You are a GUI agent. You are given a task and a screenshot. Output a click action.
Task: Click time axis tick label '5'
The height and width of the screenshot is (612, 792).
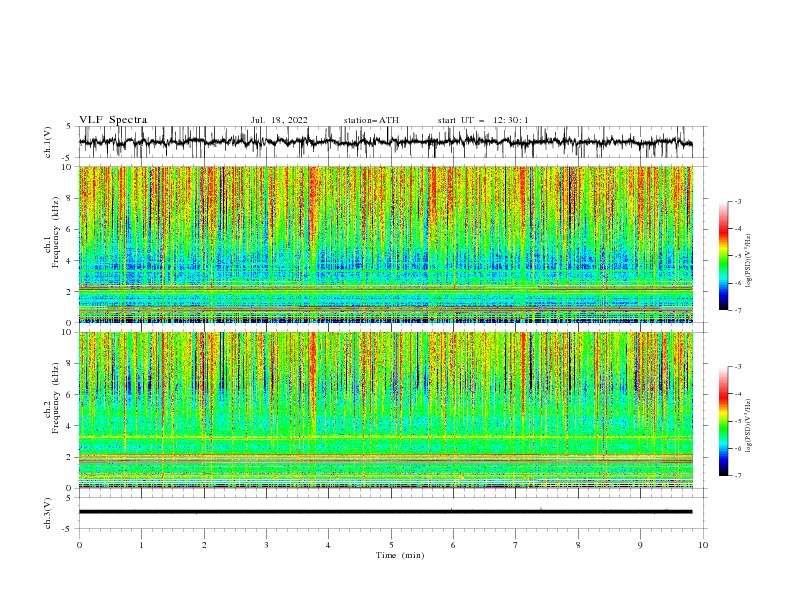tap(391, 545)
